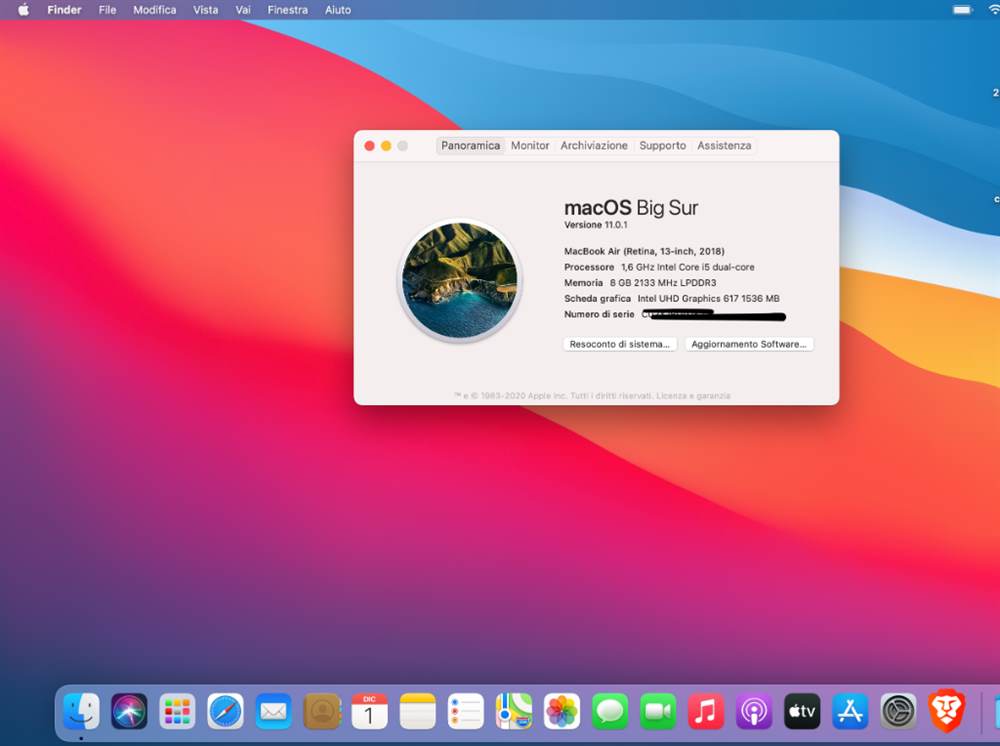Open the Notes app icon
Viewport: 1000px width, 746px height.
(x=418, y=711)
